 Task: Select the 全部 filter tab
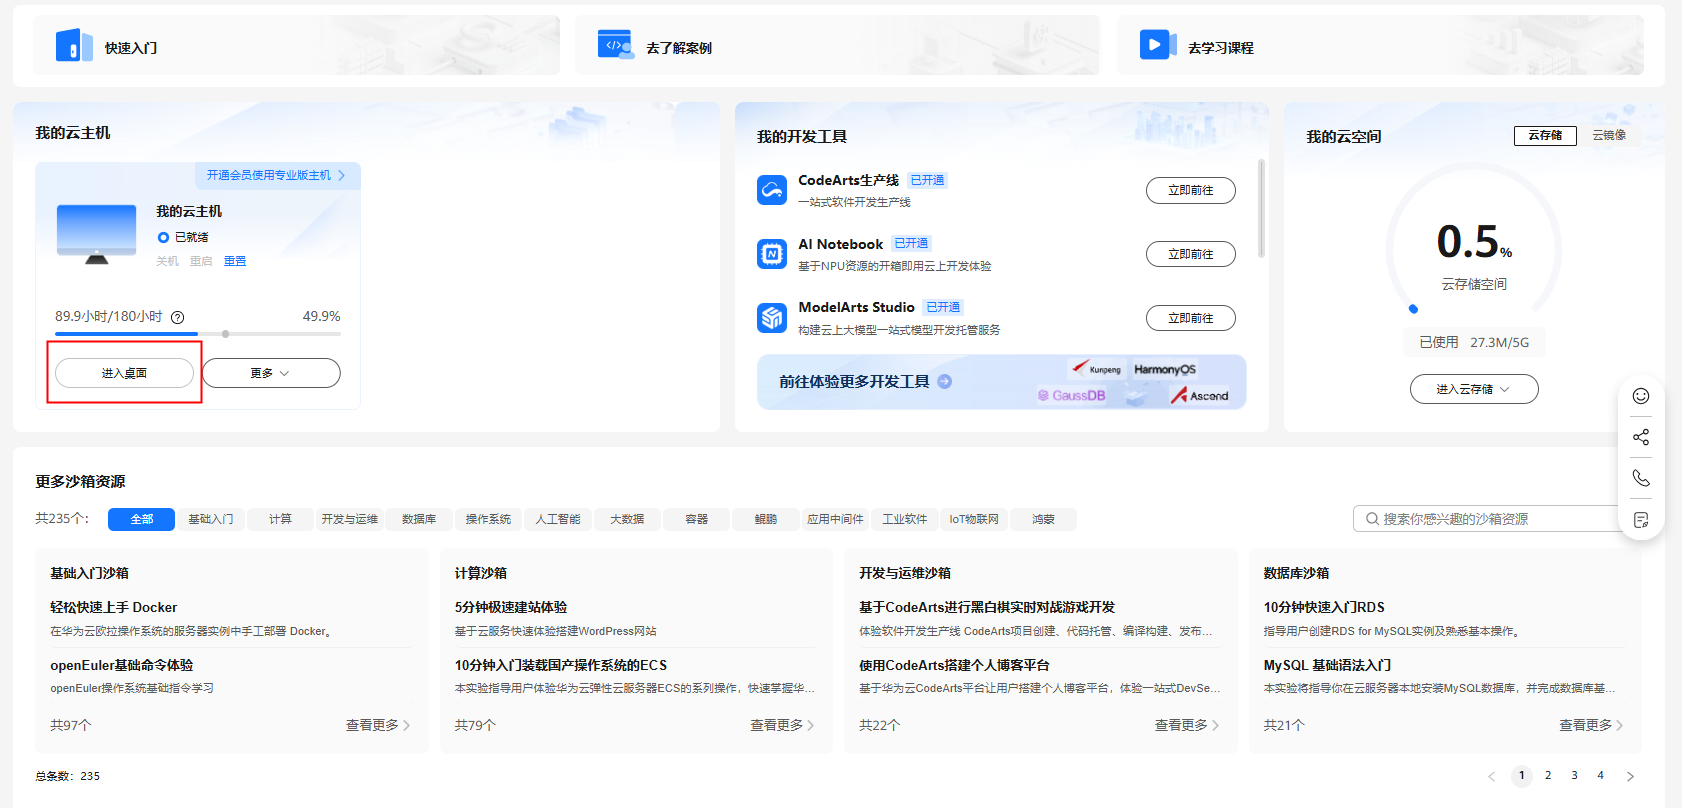coord(141,519)
